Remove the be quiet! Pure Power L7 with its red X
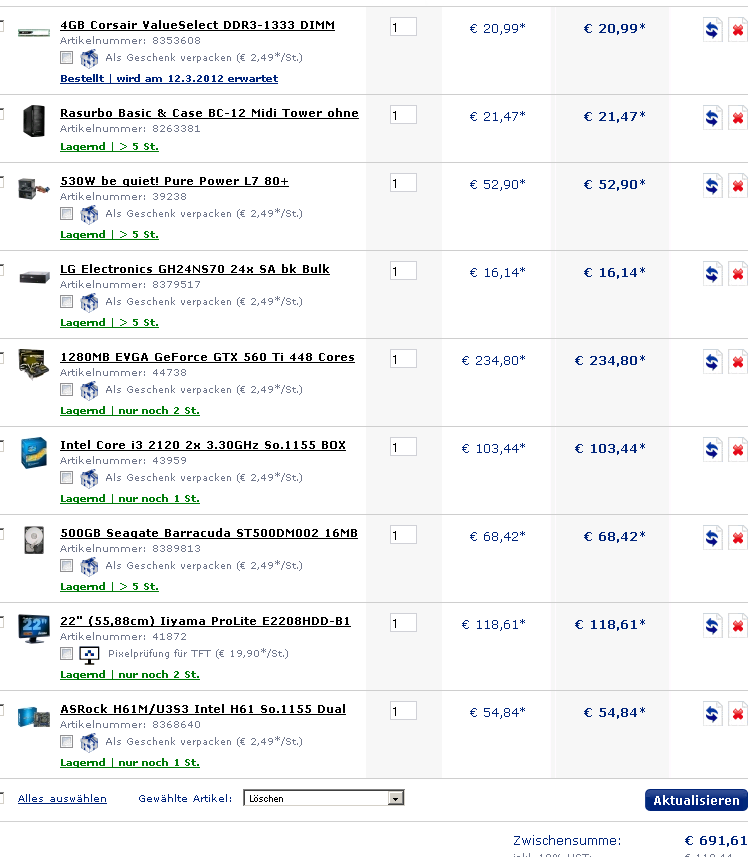 point(738,186)
